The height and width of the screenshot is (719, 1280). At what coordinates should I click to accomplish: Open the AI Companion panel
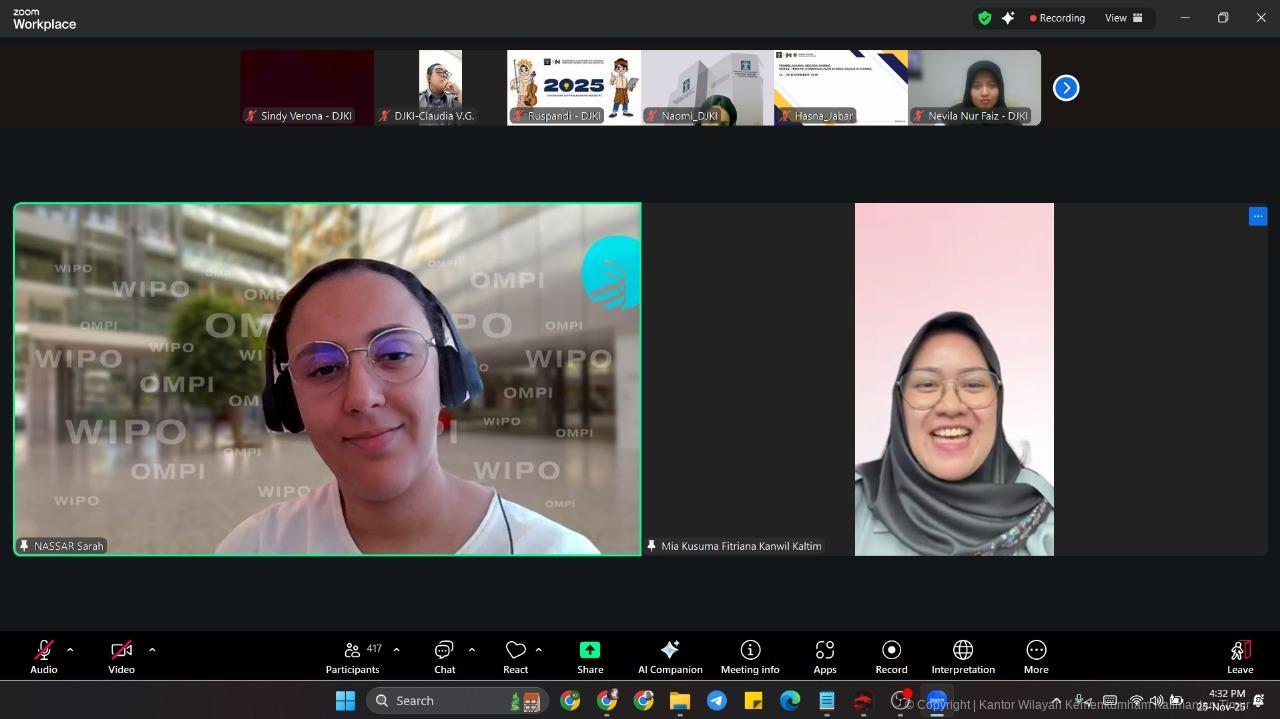[670, 656]
